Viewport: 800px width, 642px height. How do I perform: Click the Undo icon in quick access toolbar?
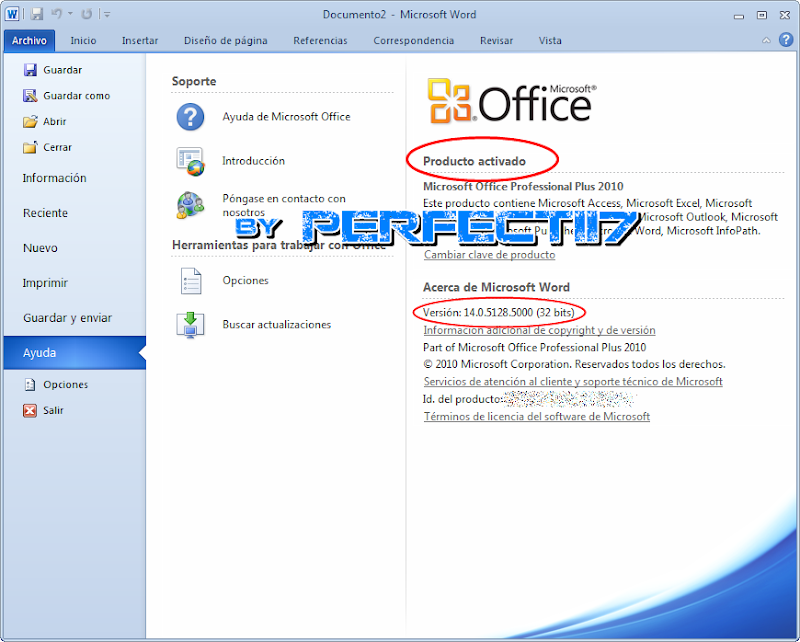[56, 14]
